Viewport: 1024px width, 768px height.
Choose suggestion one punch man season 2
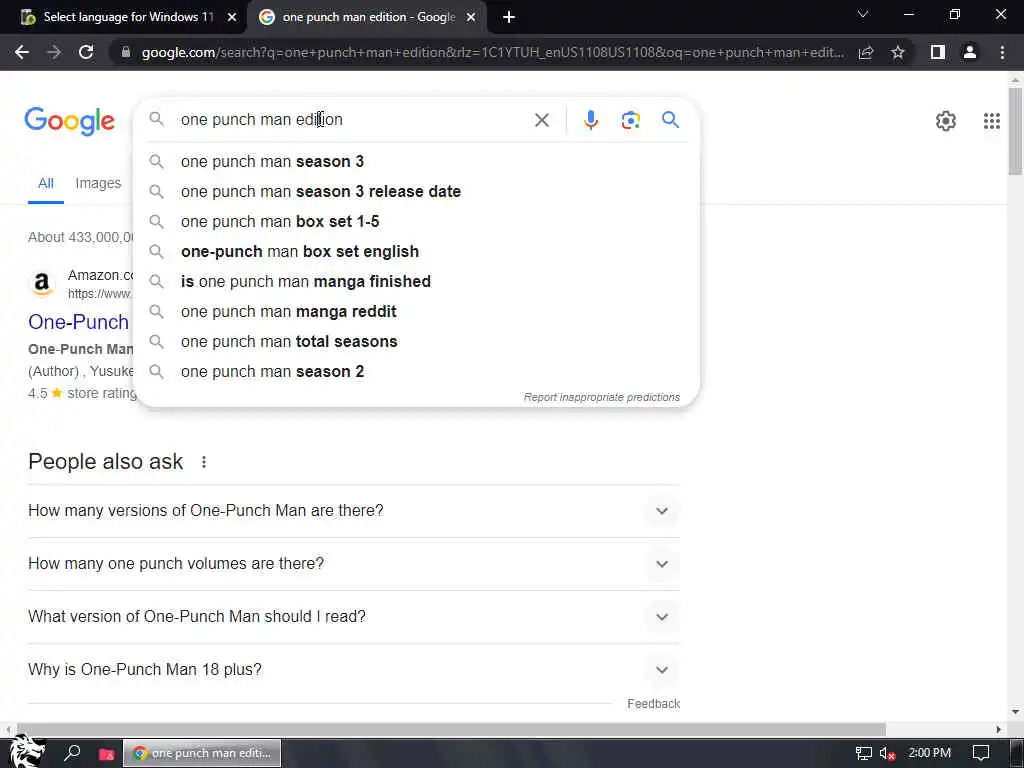coord(416,372)
